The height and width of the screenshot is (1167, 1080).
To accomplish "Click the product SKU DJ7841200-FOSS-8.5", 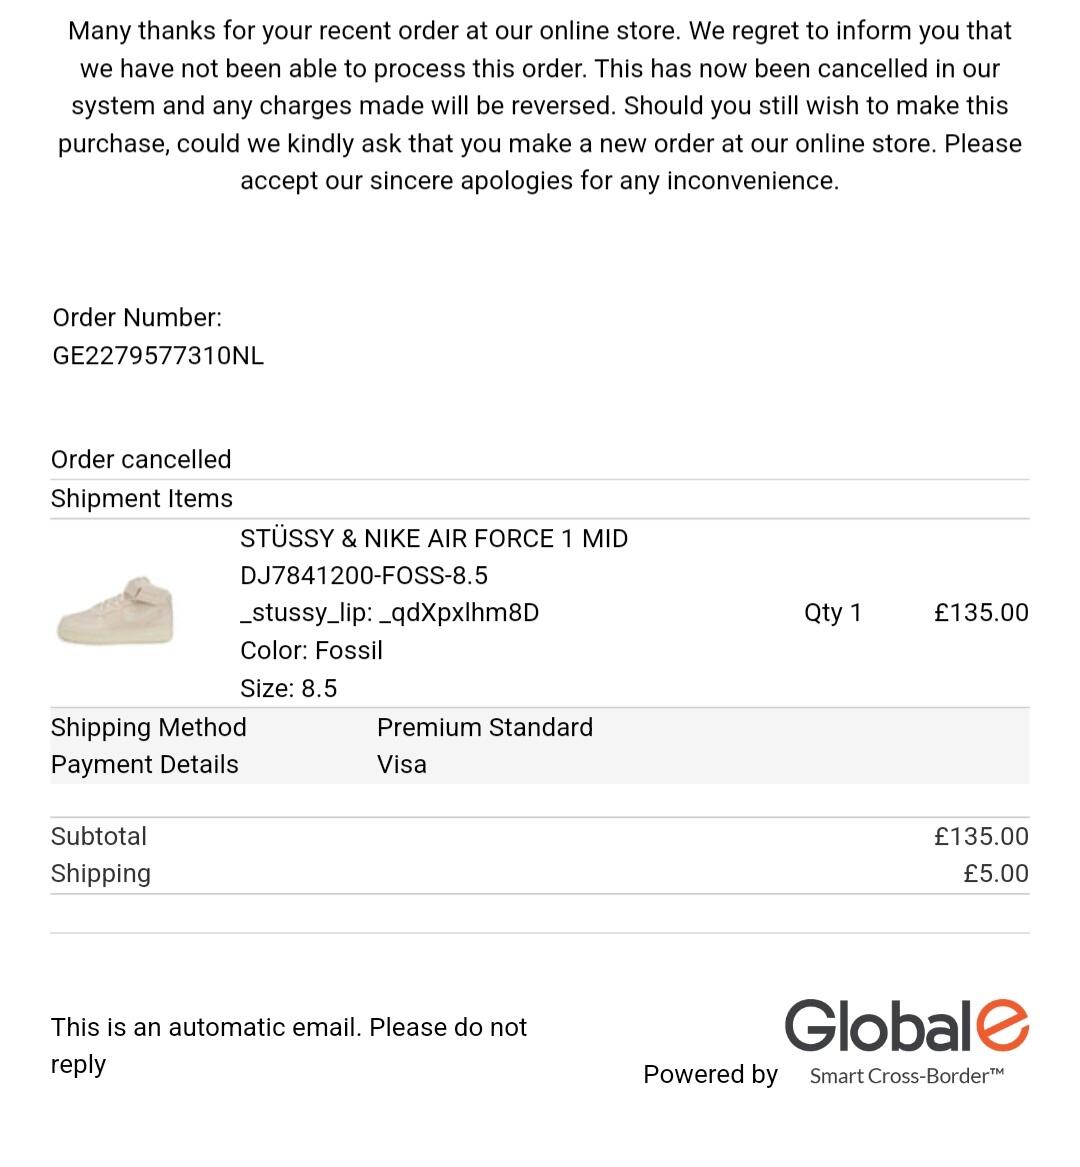I will pyautogui.click(x=364, y=576).
